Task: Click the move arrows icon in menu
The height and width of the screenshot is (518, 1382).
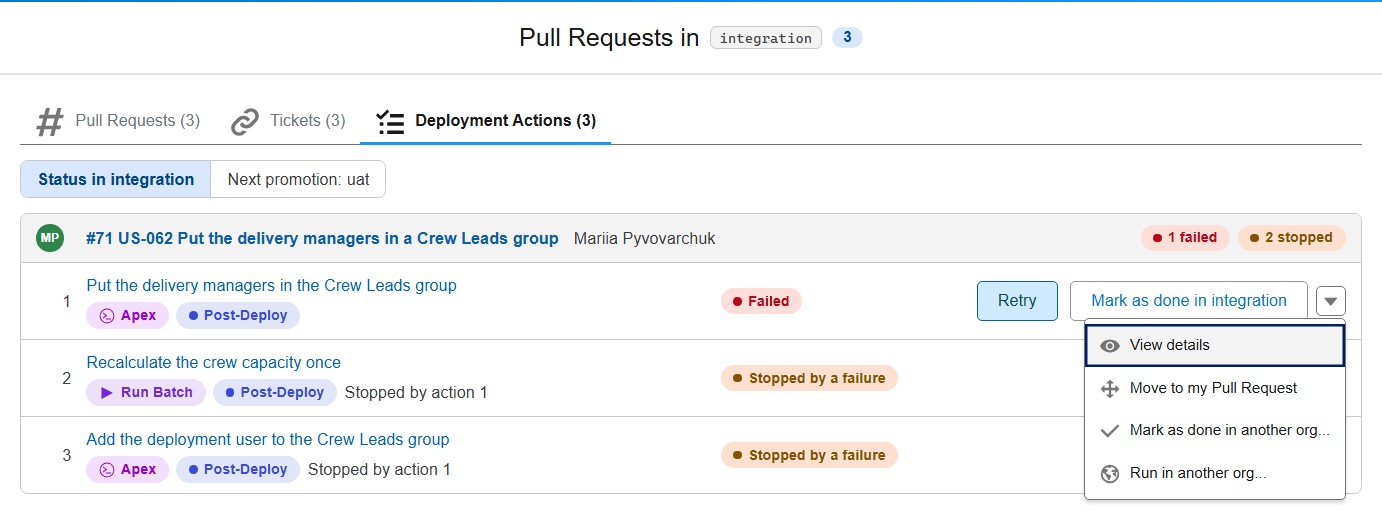Action: coord(1109,389)
